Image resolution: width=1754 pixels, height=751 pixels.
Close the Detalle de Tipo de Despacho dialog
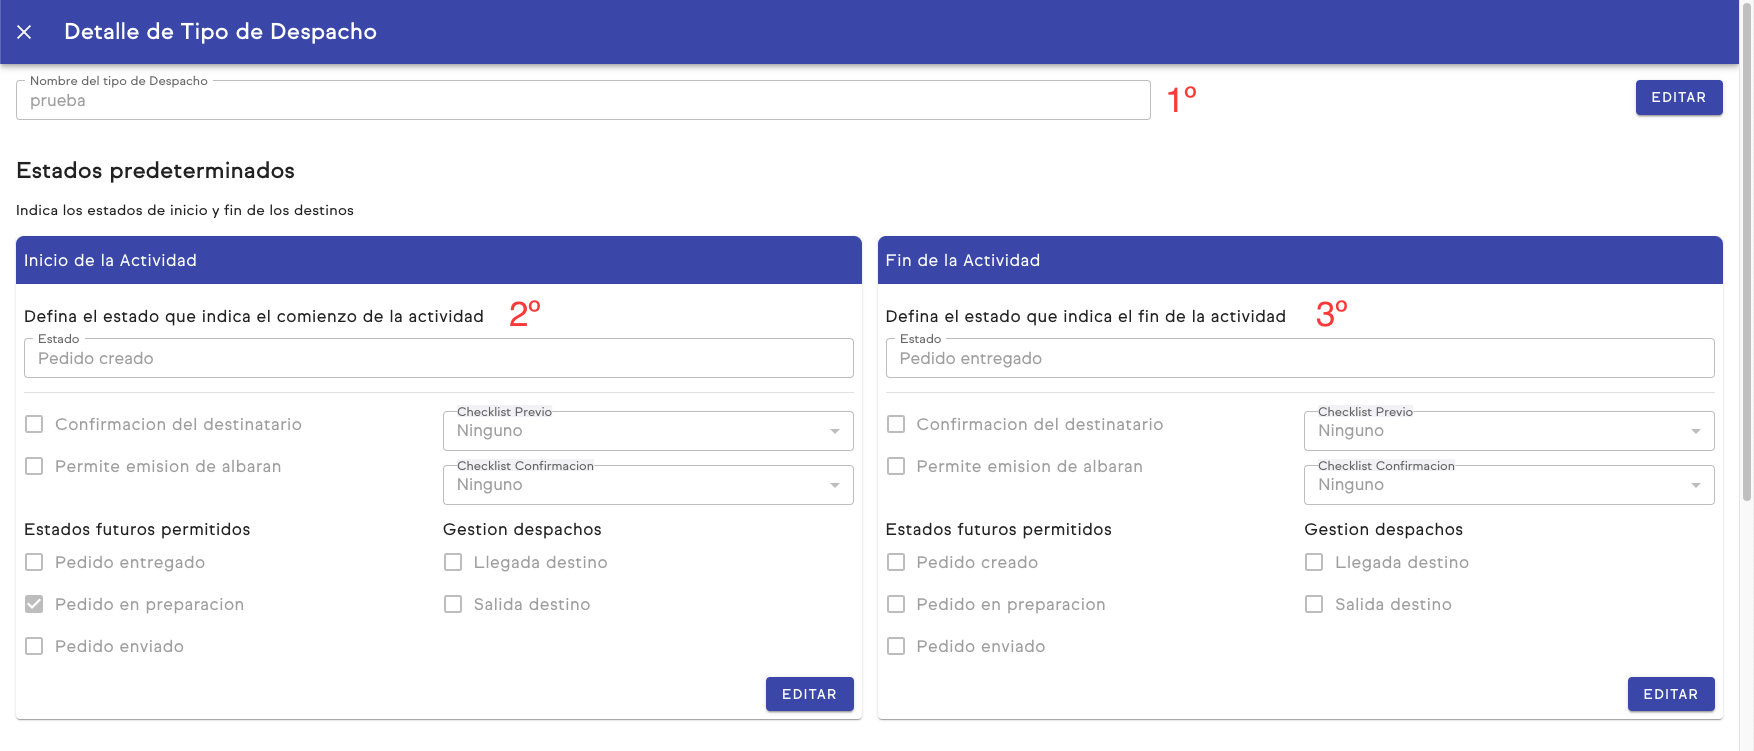point(24,31)
